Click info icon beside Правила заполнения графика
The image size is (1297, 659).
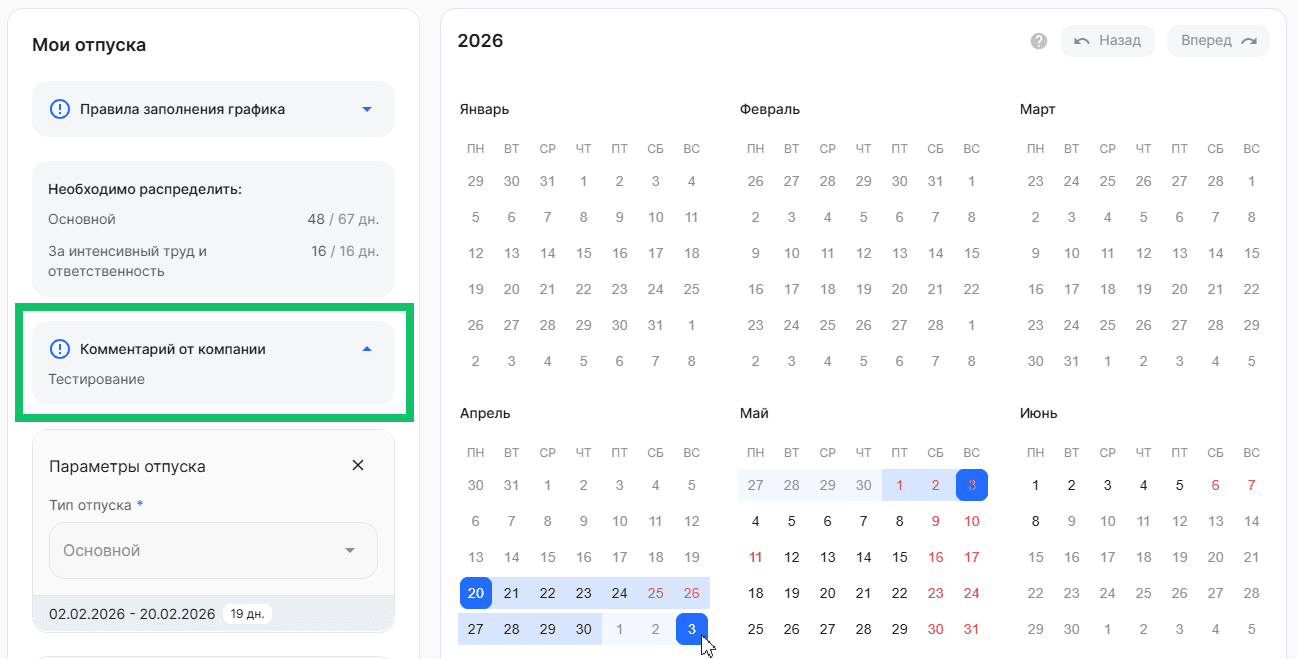[60, 109]
